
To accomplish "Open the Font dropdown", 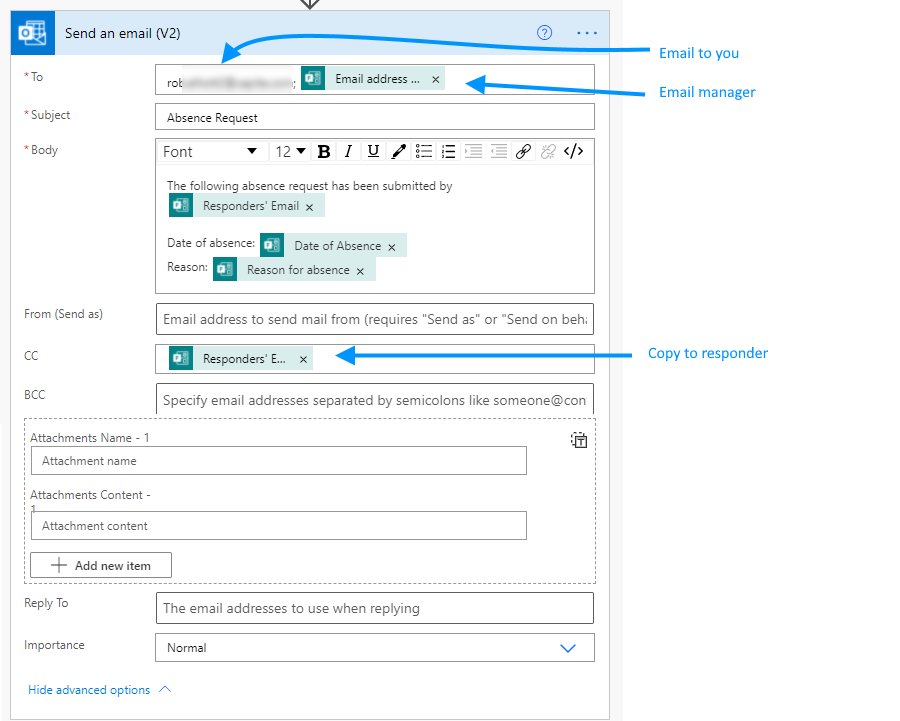I will click(x=210, y=152).
